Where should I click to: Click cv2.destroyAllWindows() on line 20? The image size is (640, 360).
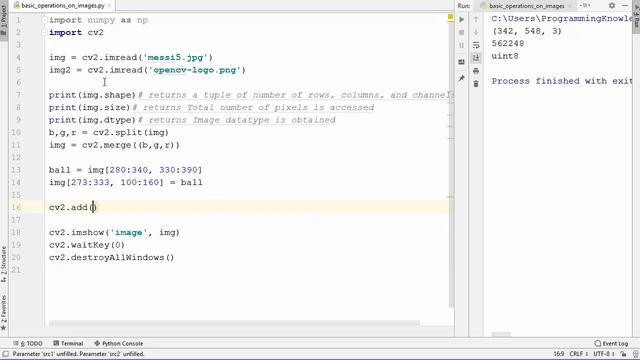pyautogui.click(x=111, y=258)
